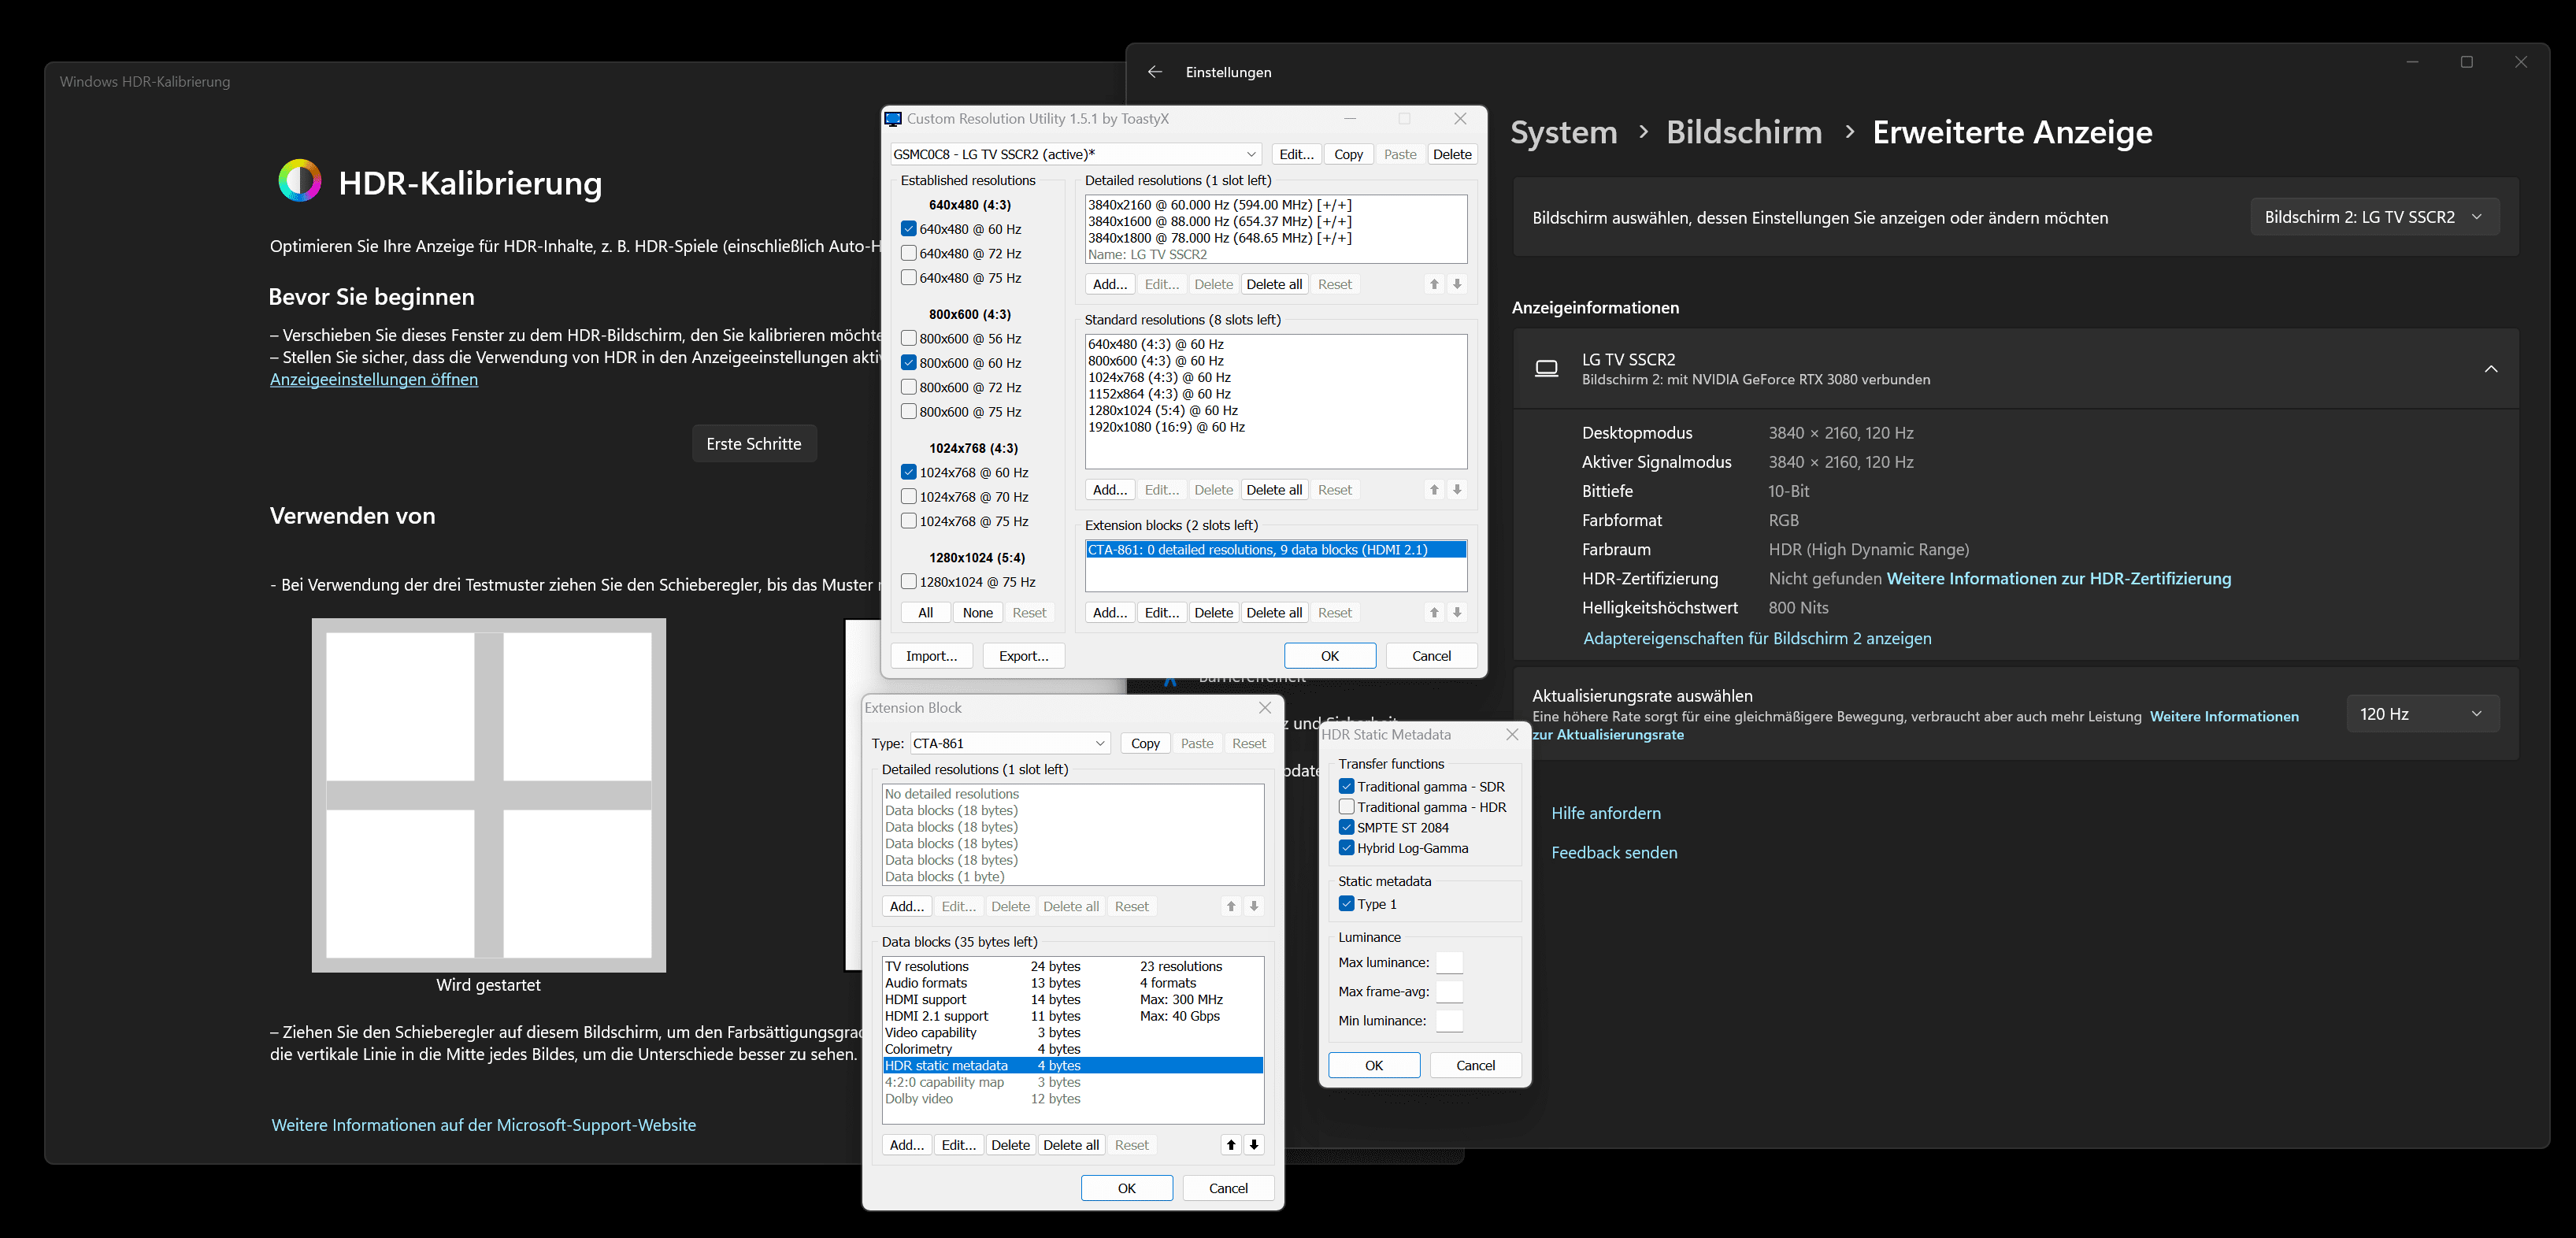The image size is (2576, 1238).
Task: Click Hilfe anfordern link
Action: click(x=1605, y=814)
